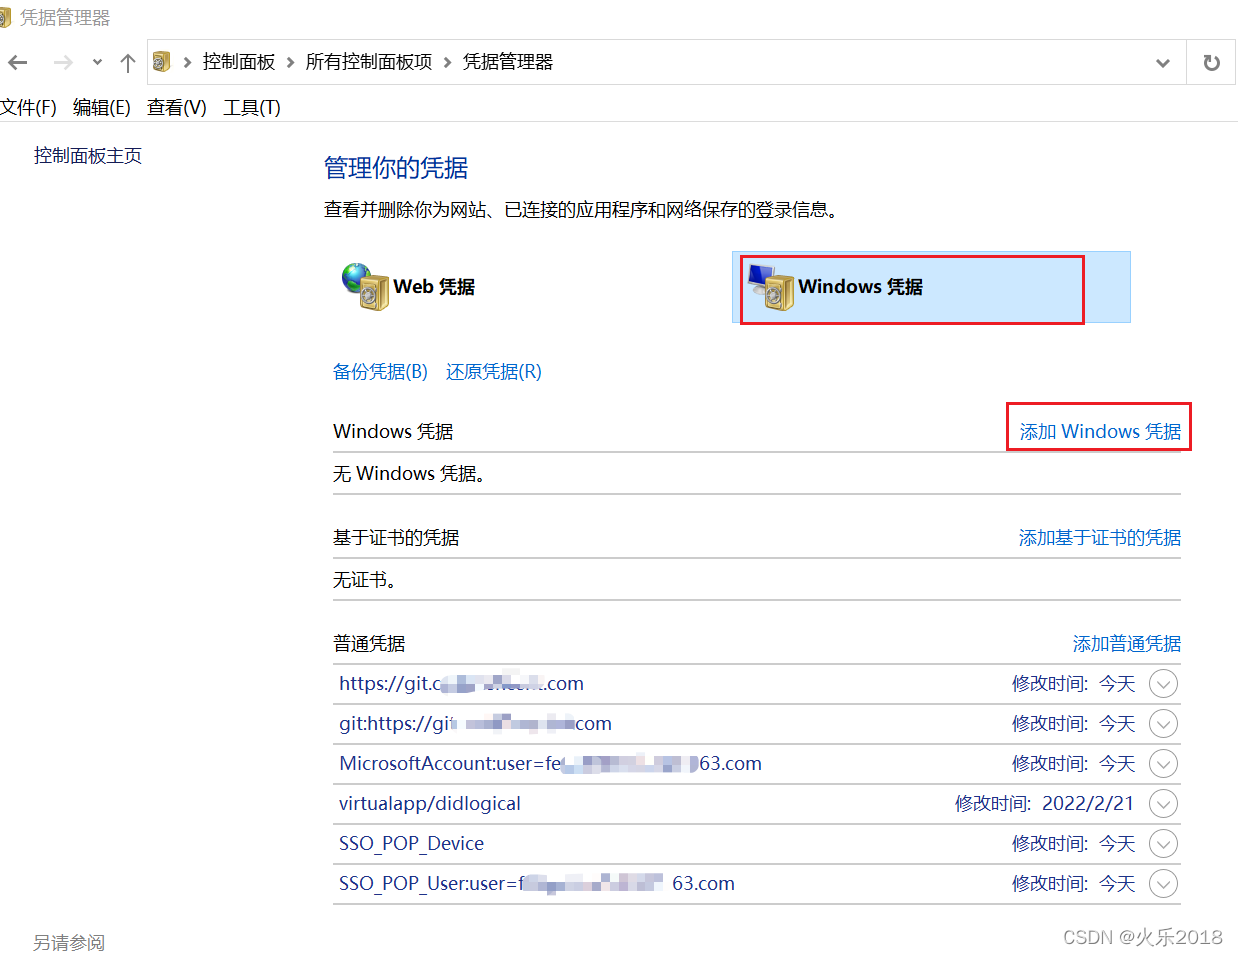The width and height of the screenshot is (1238, 956).
Task: Go to 控制面板主页
Action: (x=88, y=156)
